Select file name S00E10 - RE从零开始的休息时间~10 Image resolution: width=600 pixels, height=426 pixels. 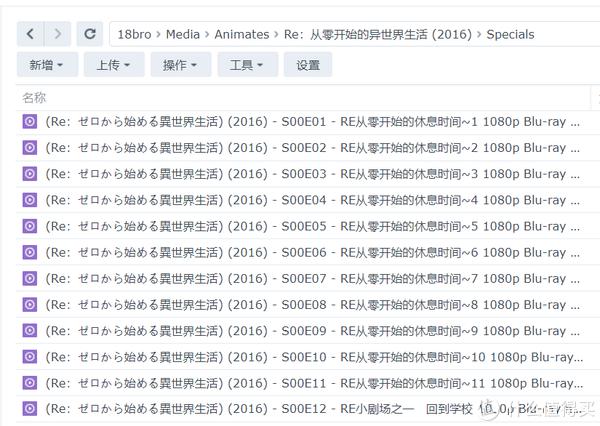coord(314,357)
